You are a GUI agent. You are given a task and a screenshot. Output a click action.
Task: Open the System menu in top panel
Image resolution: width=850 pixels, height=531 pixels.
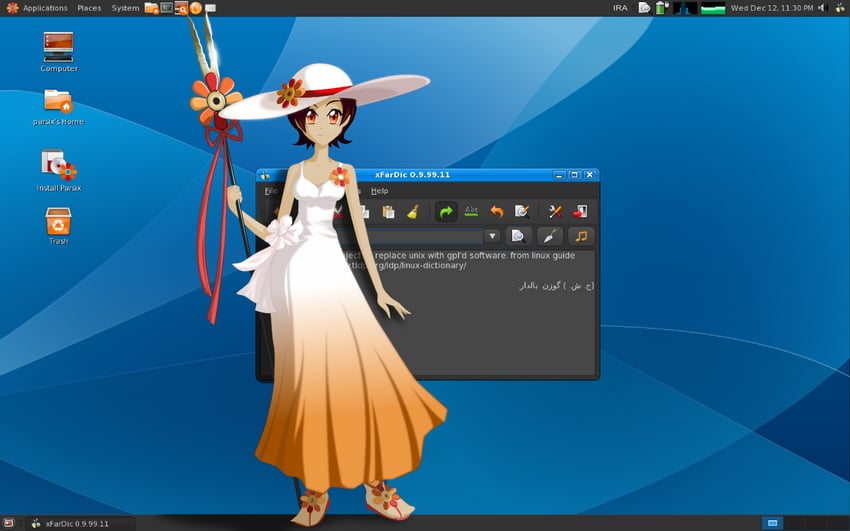[x=125, y=8]
